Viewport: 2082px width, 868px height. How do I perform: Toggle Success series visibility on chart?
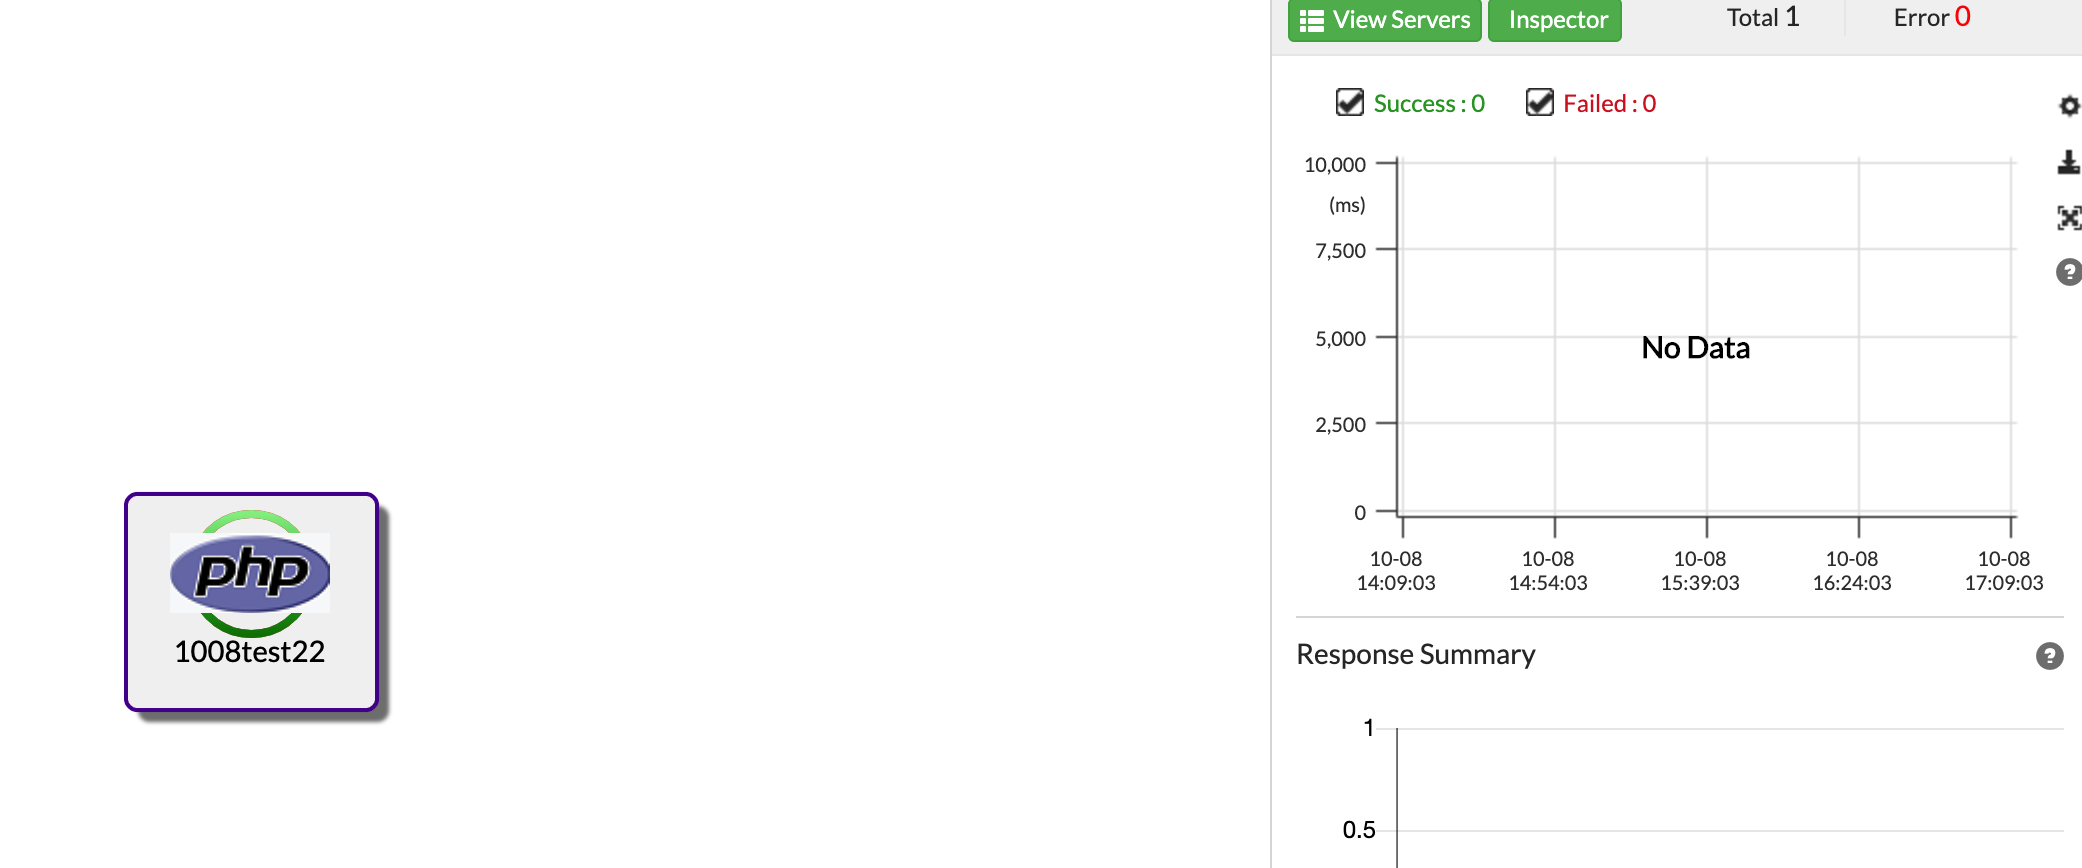click(1426, 103)
